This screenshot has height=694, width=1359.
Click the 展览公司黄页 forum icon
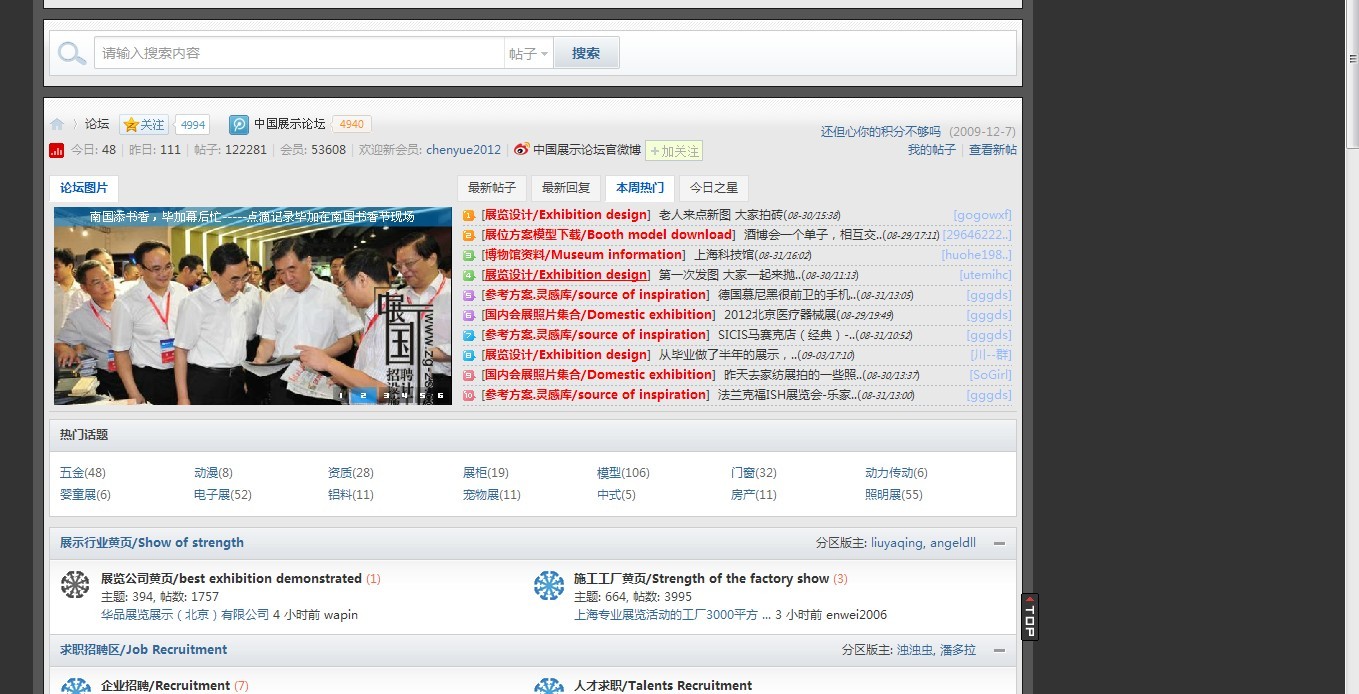[x=75, y=585]
